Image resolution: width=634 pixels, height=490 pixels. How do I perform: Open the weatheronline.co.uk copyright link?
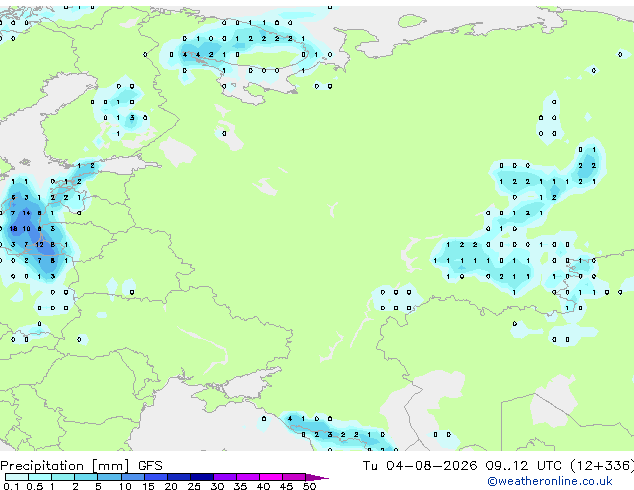tap(550, 481)
